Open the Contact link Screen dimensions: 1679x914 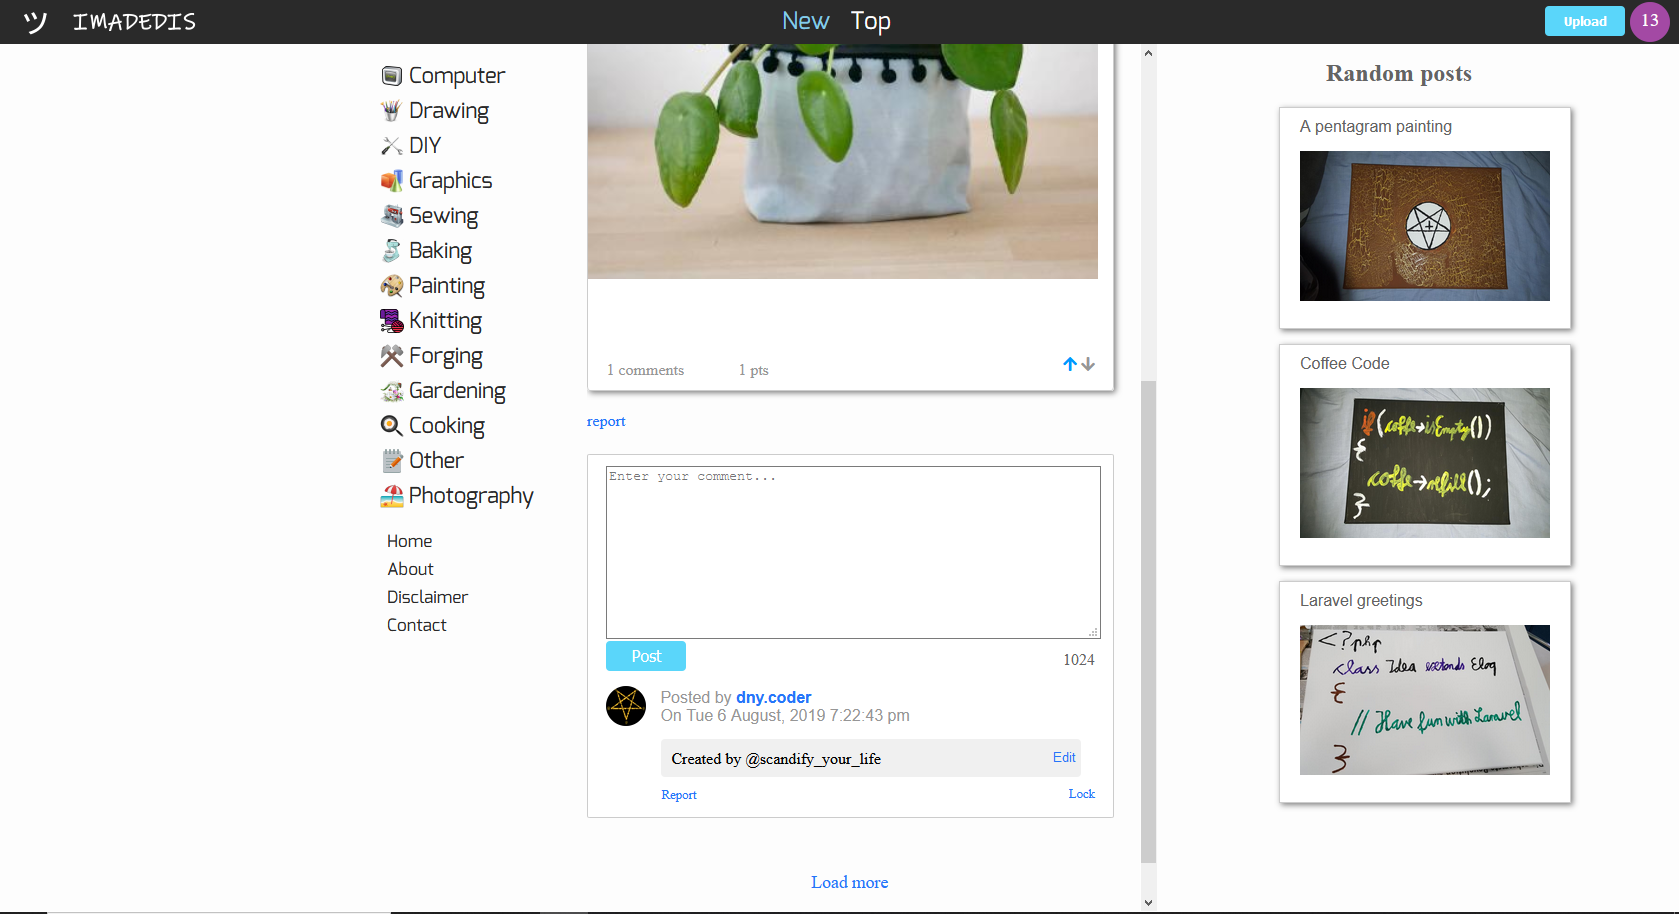point(417,625)
